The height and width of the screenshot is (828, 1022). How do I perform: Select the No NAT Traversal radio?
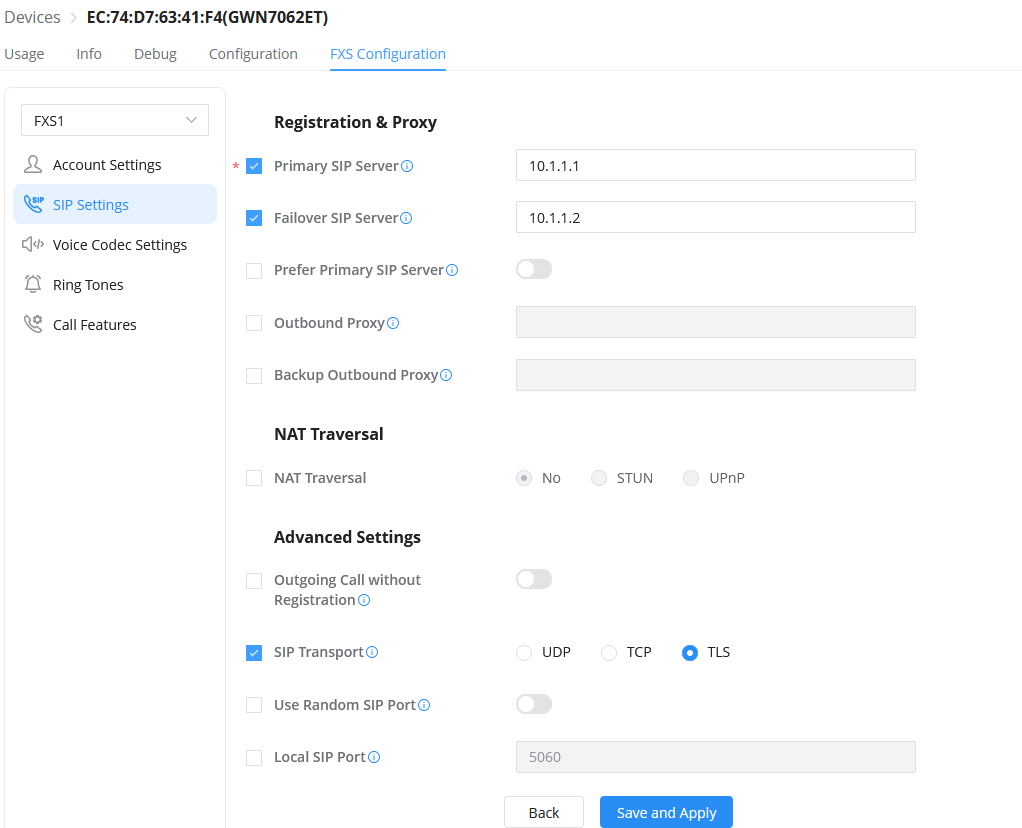[x=524, y=479]
